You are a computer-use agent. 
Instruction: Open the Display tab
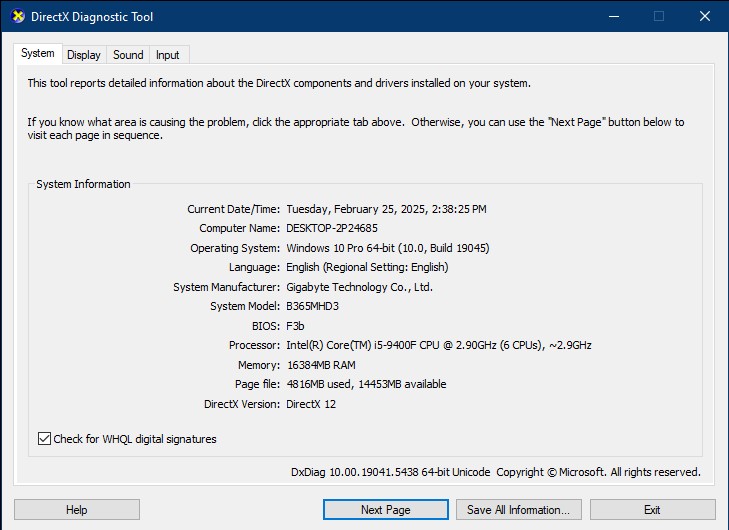[x=84, y=55]
